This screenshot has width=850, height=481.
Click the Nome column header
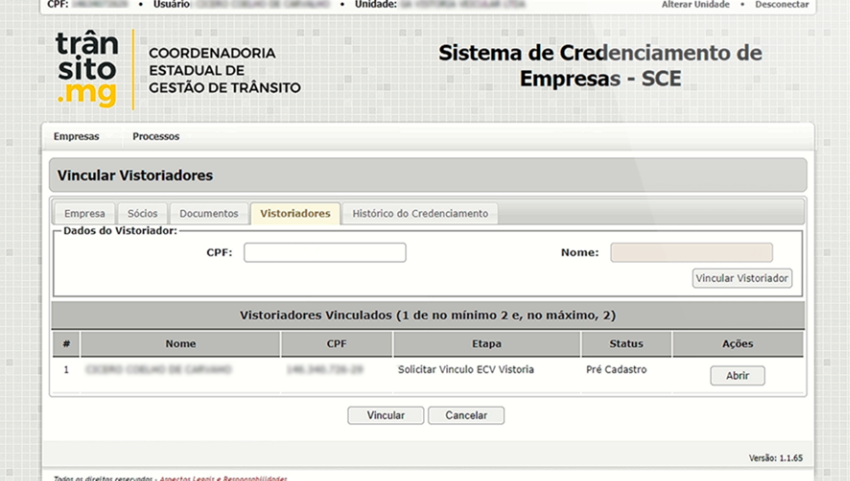click(x=181, y=344)
